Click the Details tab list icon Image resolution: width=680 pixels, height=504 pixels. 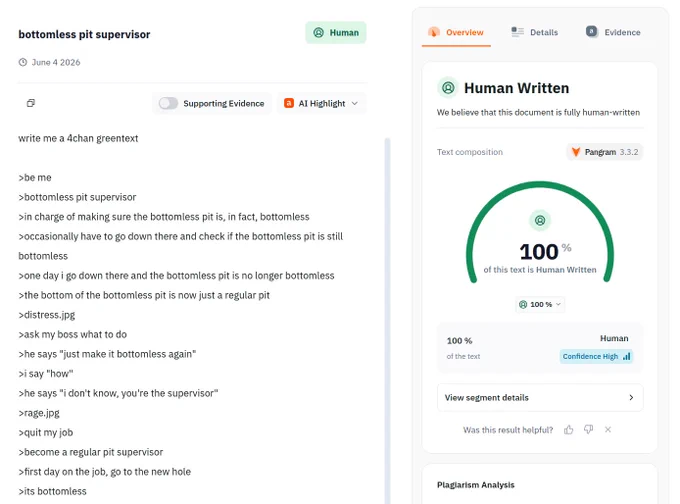517,32
